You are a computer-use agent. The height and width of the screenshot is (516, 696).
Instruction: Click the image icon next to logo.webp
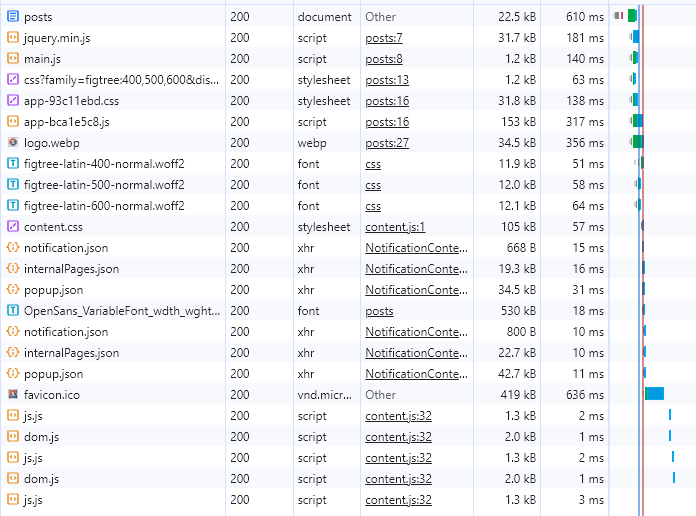(13, 142)
